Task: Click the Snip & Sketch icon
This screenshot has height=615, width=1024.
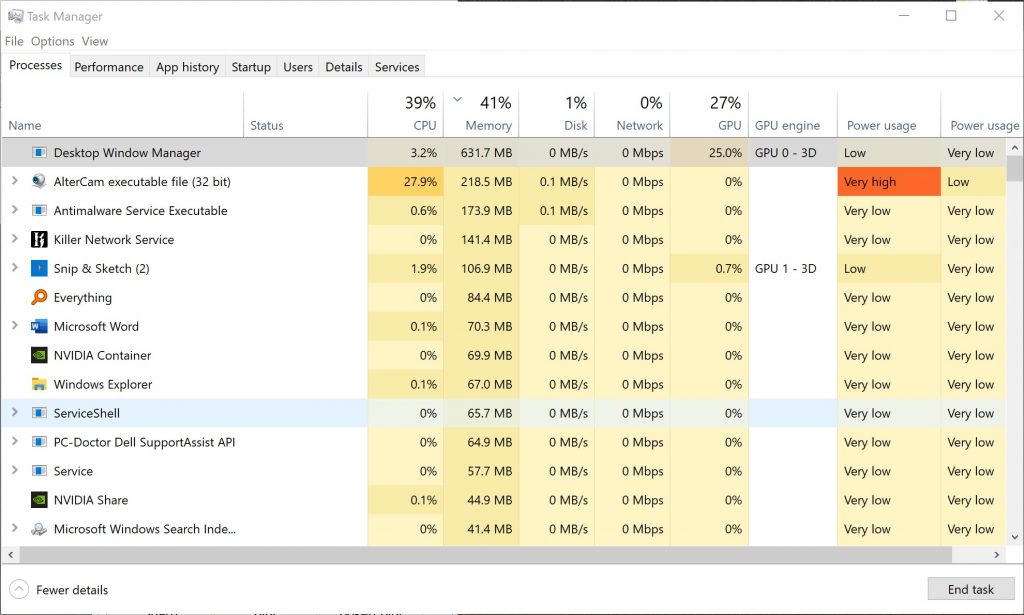Action: [39, 268]
